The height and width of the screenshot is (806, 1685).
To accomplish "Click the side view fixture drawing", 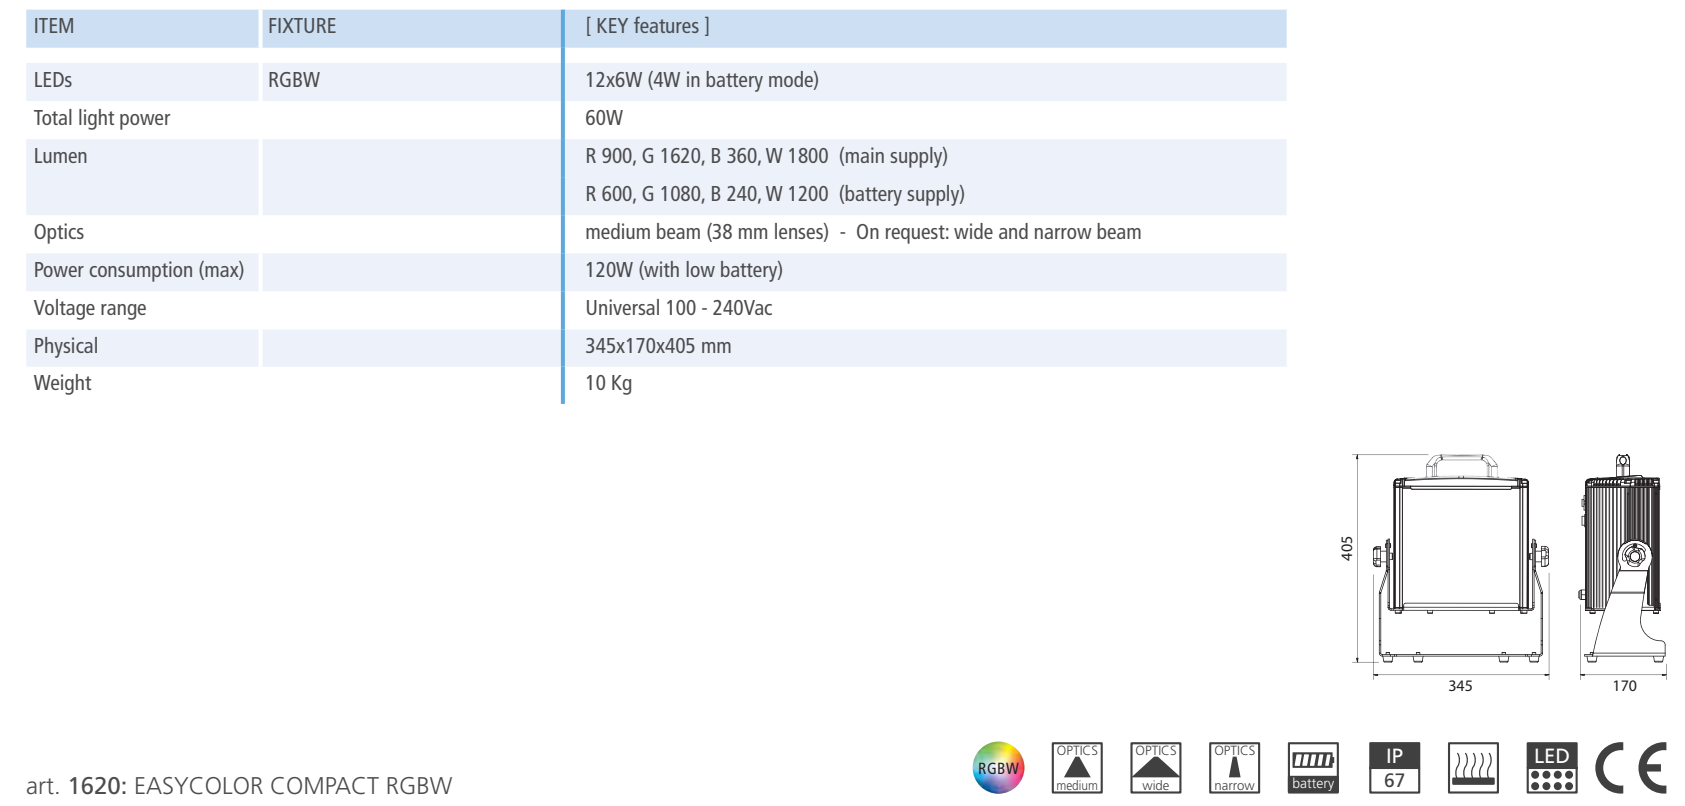I will click(1622, 558).
